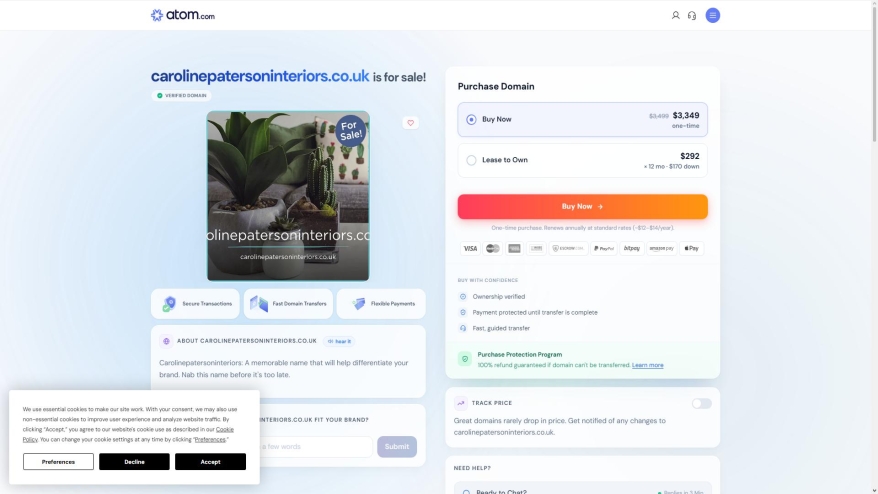Click the PayPal payment icon

[604, 248]
